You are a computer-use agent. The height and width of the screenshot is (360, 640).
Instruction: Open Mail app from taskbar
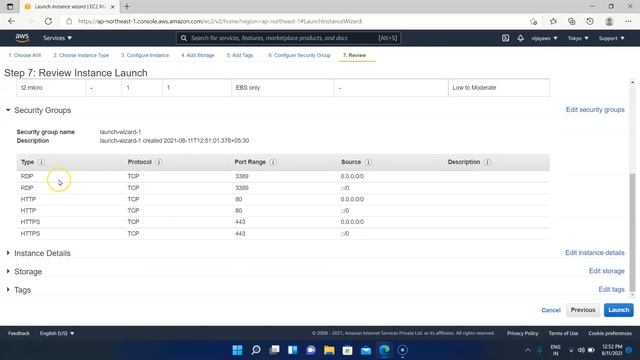coord(366,350)
